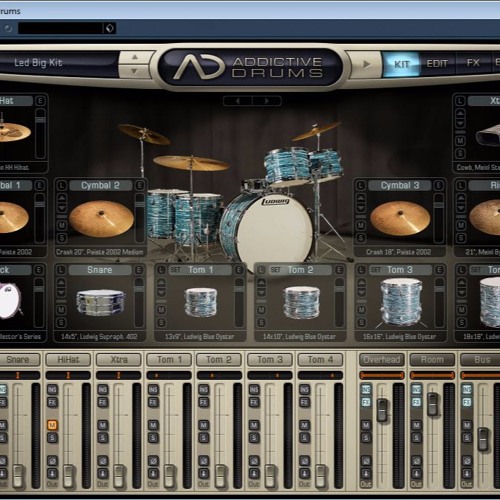The width and height of the screenshot is (500, 500).
Task: Select previous Snare sample arrow
Action: coord(61,283)
